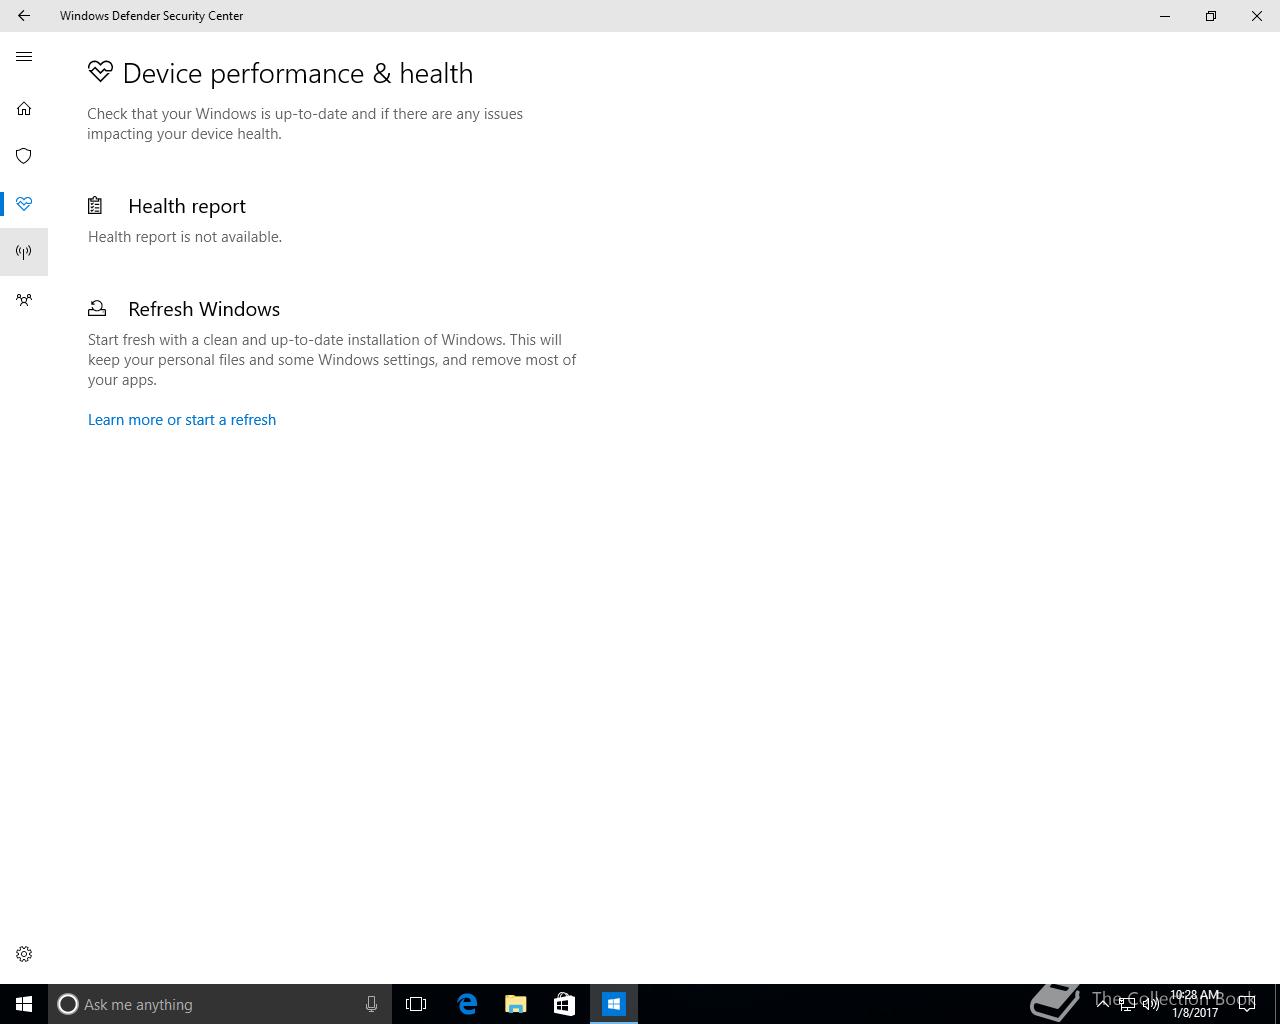Open the hamburger navigation menu
The image size is (1280, 1024).
24,57
